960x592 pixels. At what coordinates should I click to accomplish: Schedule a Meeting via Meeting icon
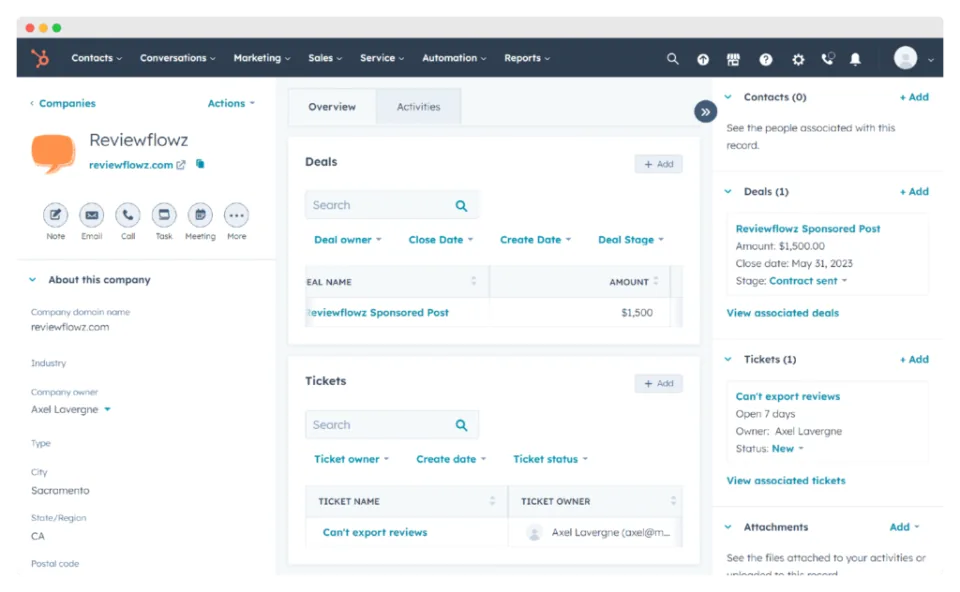point(200,215)
